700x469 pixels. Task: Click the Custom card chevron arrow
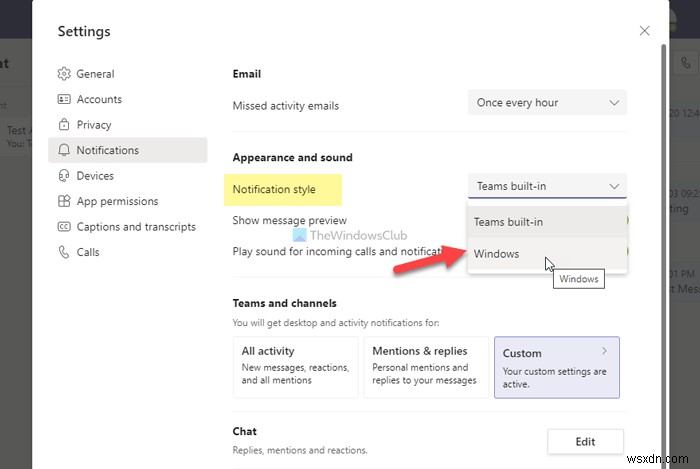coord(604,351)
